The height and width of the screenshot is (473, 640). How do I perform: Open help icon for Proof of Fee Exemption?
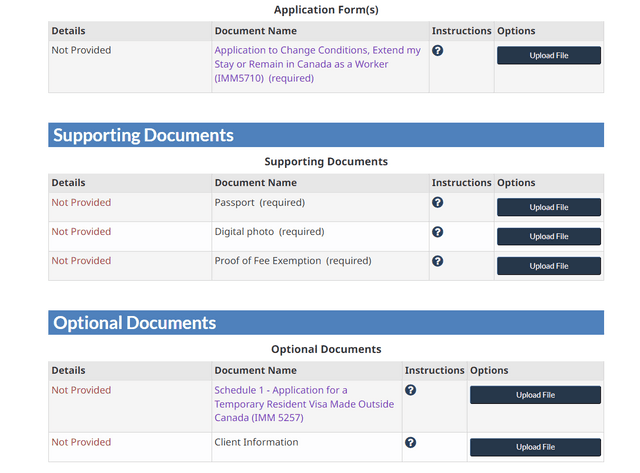438,261
